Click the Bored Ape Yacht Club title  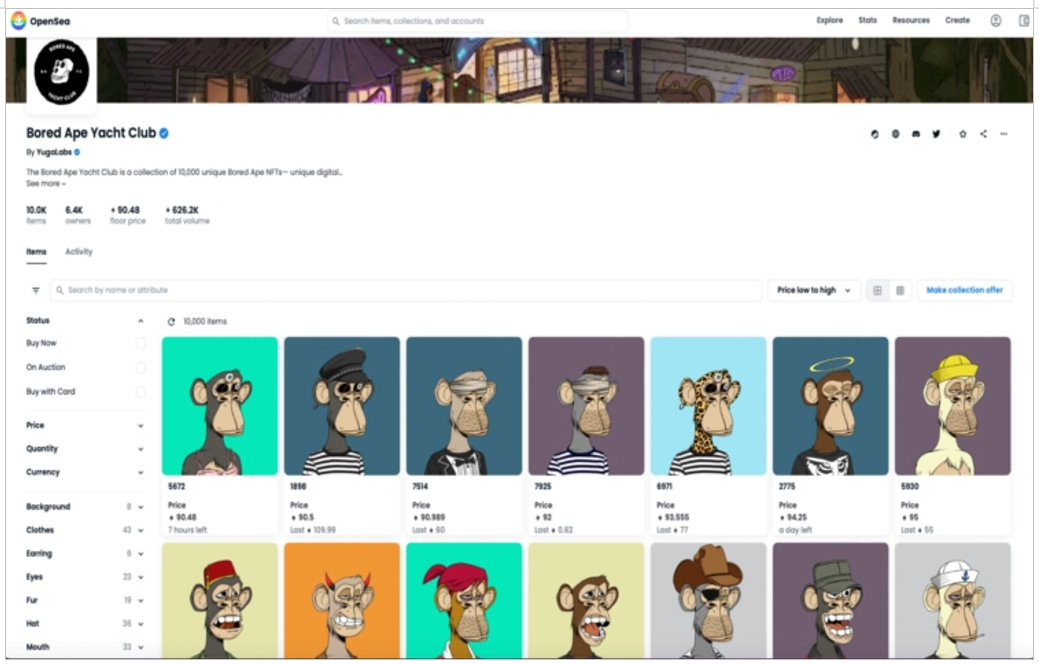[x=91, y=133]
